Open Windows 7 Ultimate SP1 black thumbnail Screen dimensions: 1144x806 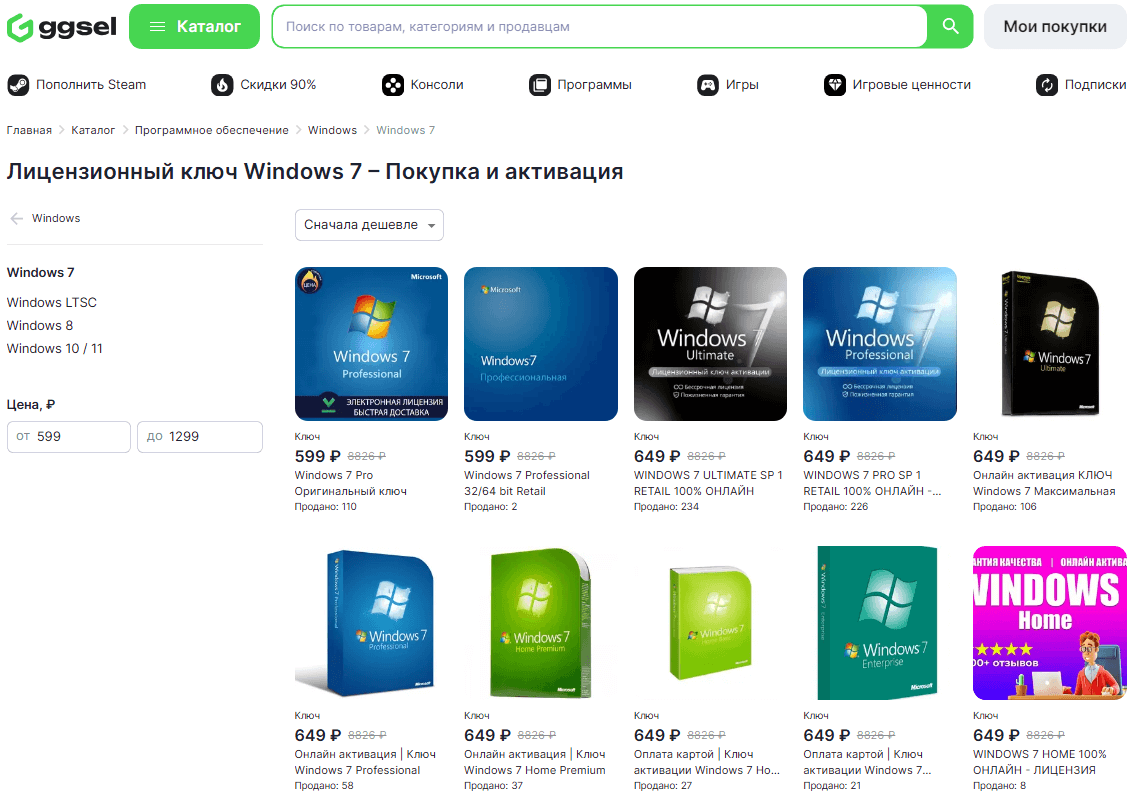711,344
